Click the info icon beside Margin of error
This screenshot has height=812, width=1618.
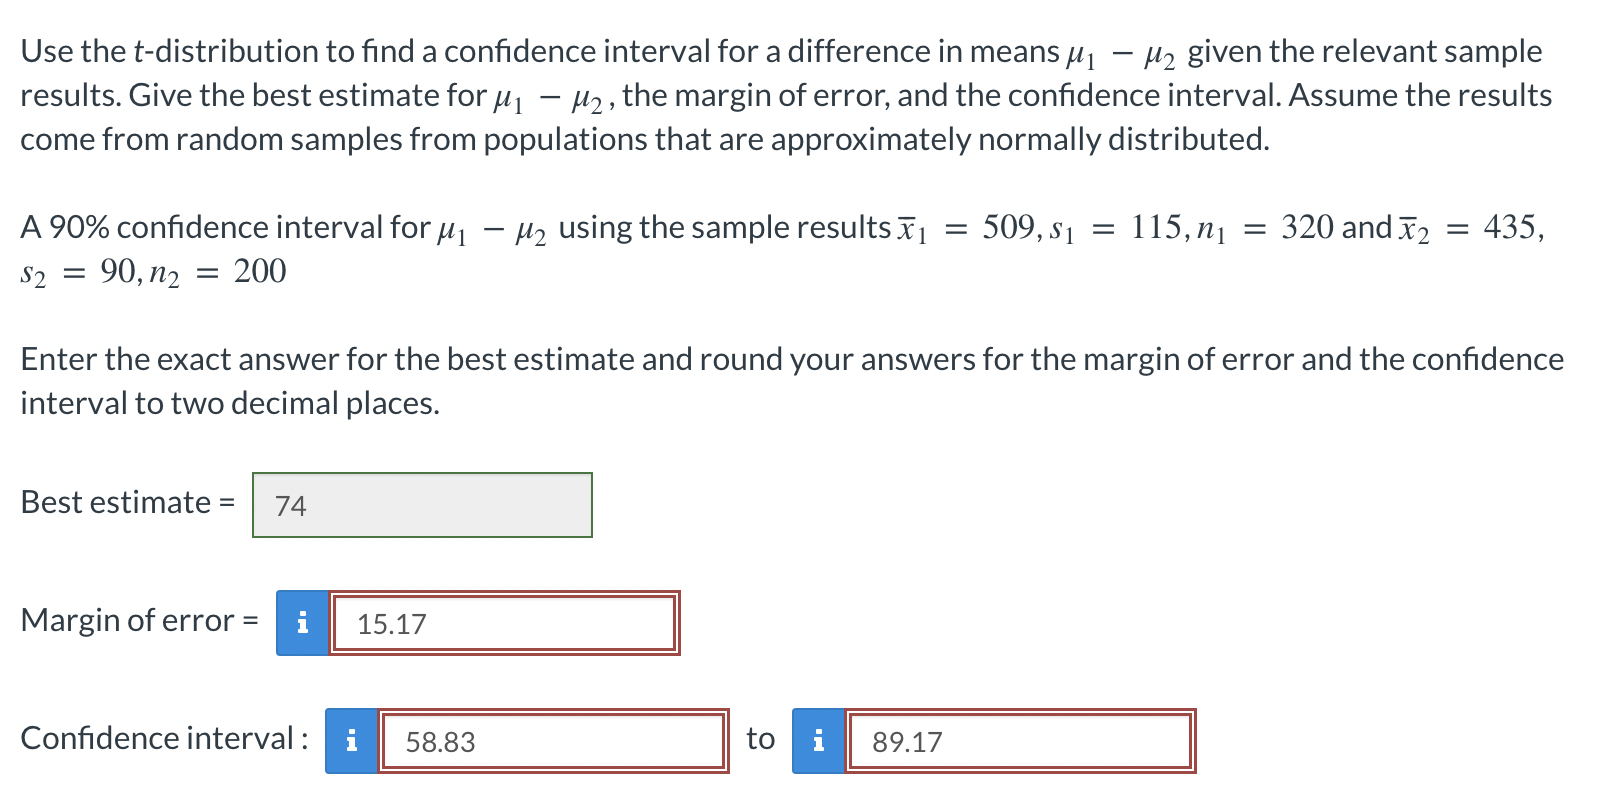click(x=302, y=623)
